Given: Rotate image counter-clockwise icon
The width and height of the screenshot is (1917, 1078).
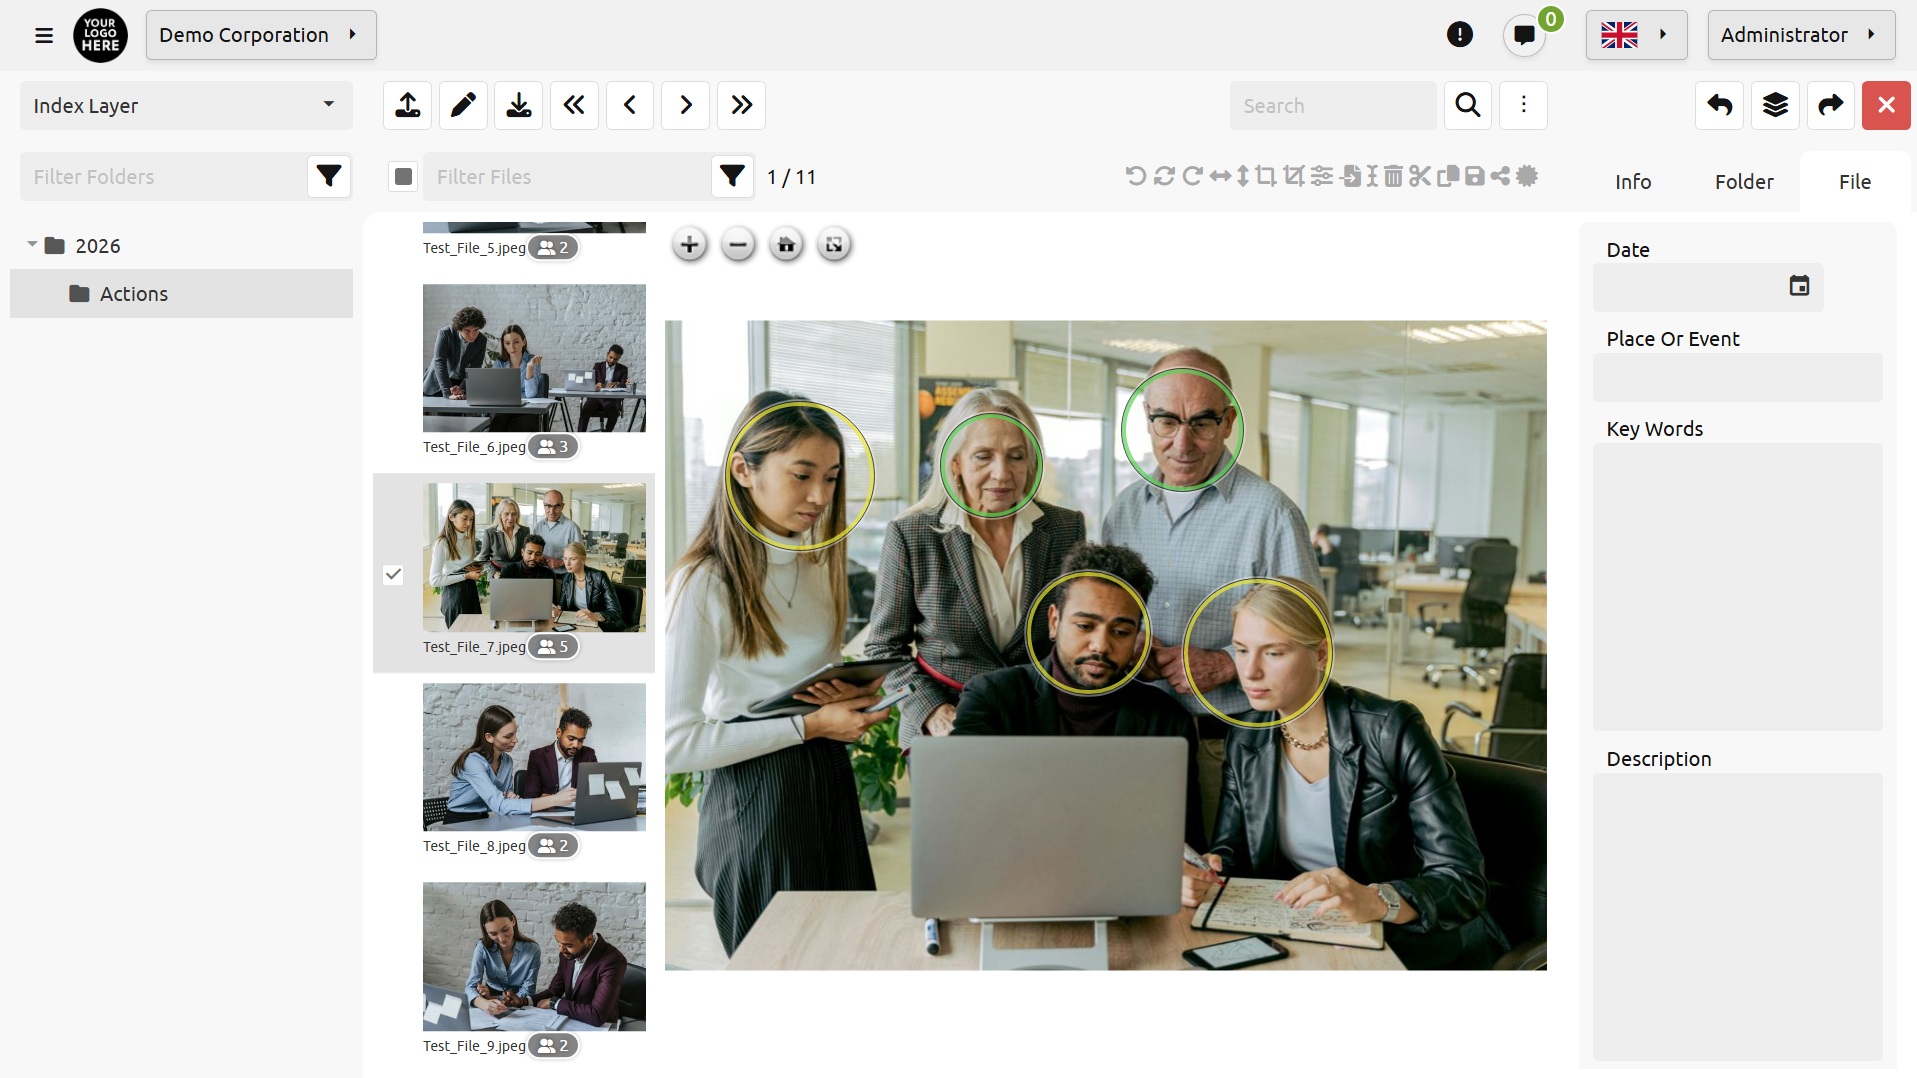Looking at the screenshot, I should coord(1136,176).
